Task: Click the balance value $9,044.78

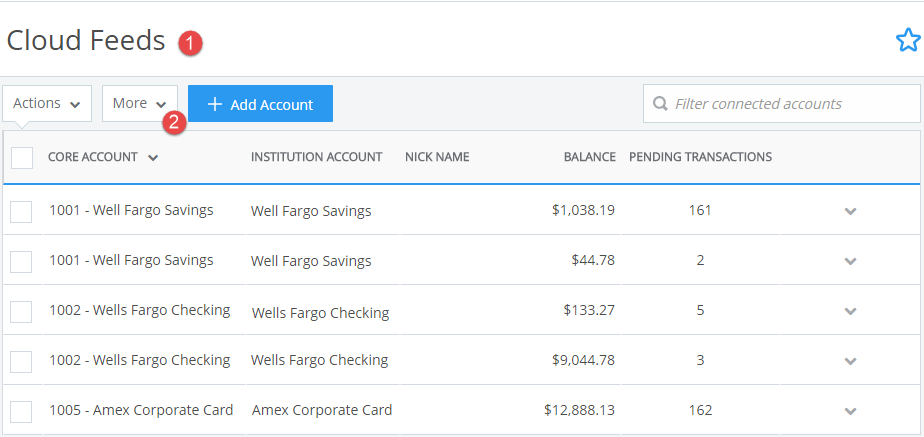Action: coord(583,360)
